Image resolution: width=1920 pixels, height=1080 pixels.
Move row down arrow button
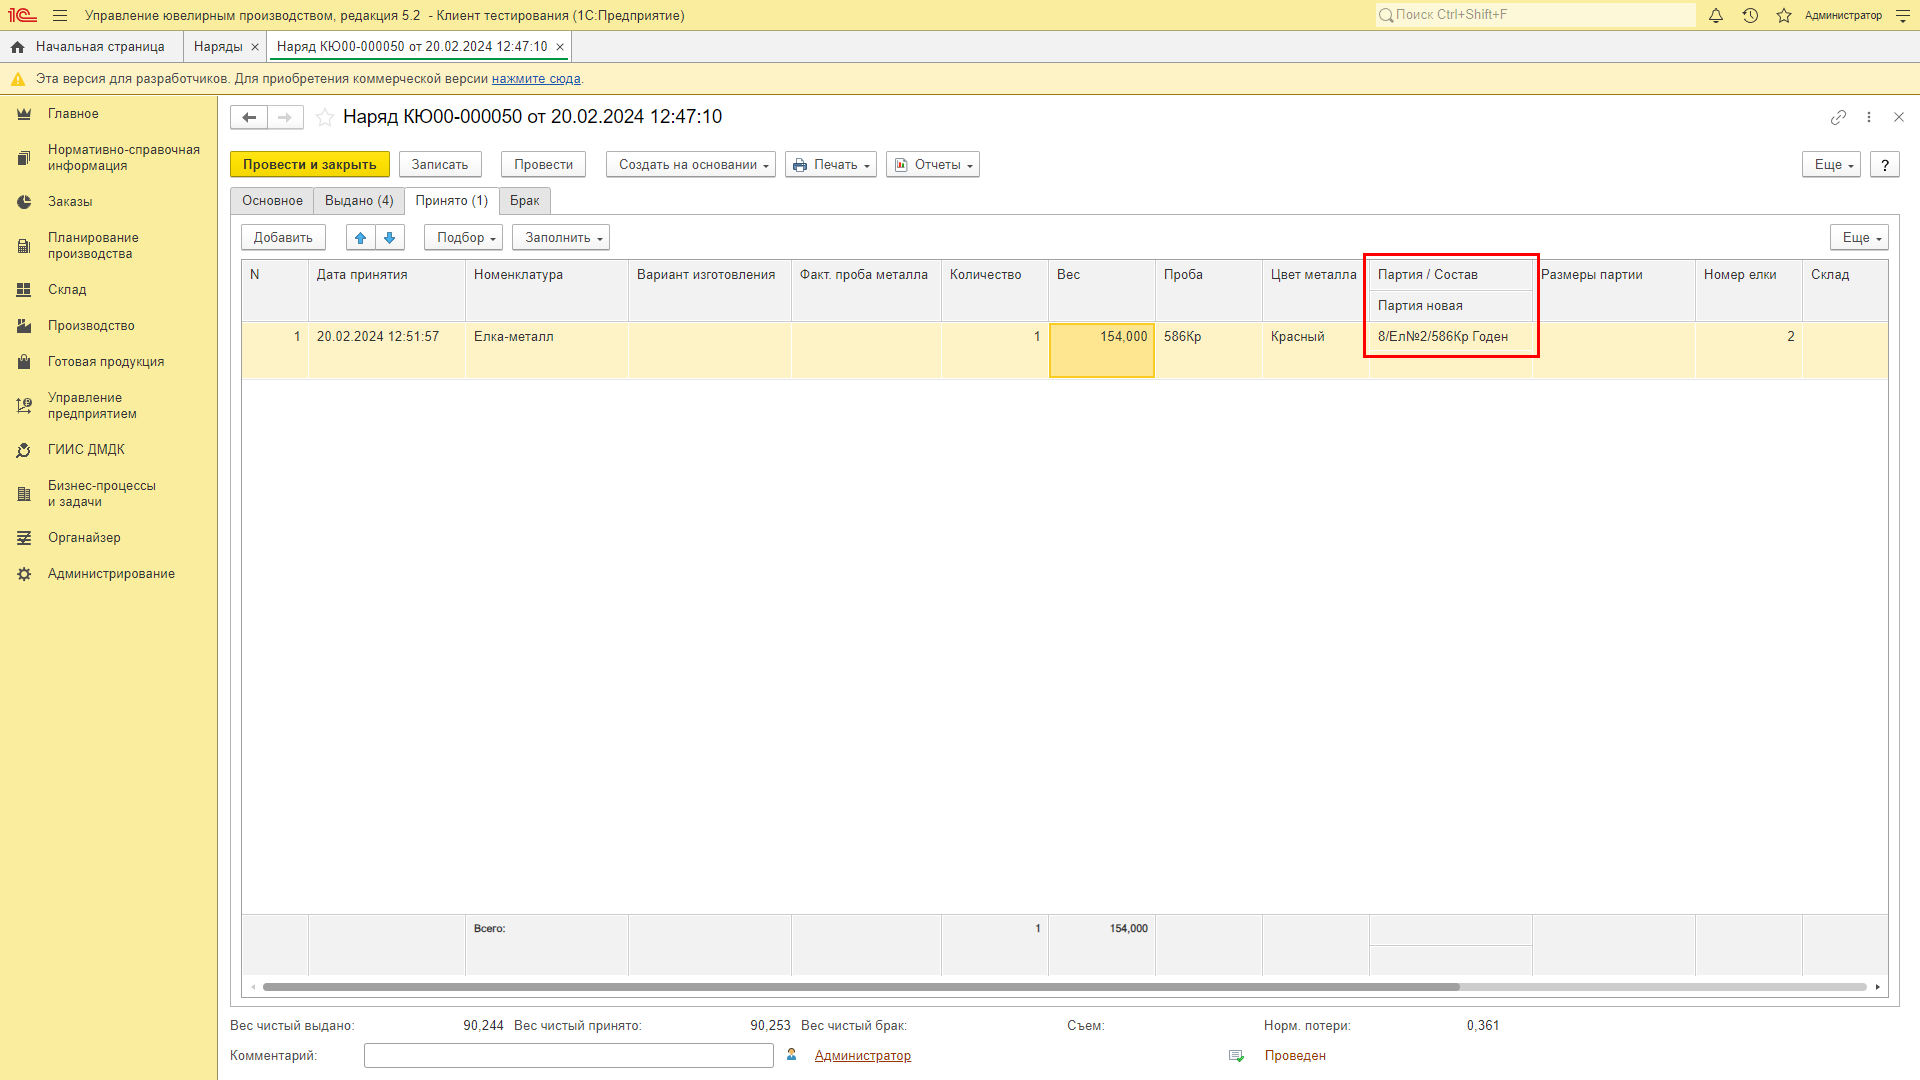390,238
